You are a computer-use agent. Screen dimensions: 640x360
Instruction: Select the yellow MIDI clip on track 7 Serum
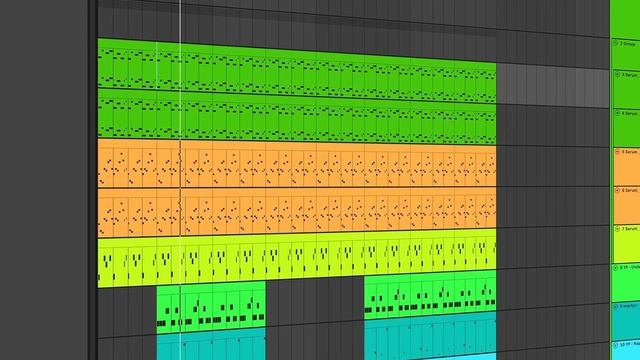click(x=297, y=258)
